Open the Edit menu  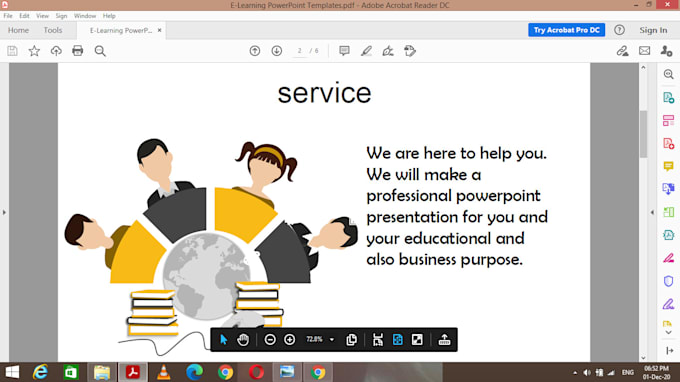(24, 16)
